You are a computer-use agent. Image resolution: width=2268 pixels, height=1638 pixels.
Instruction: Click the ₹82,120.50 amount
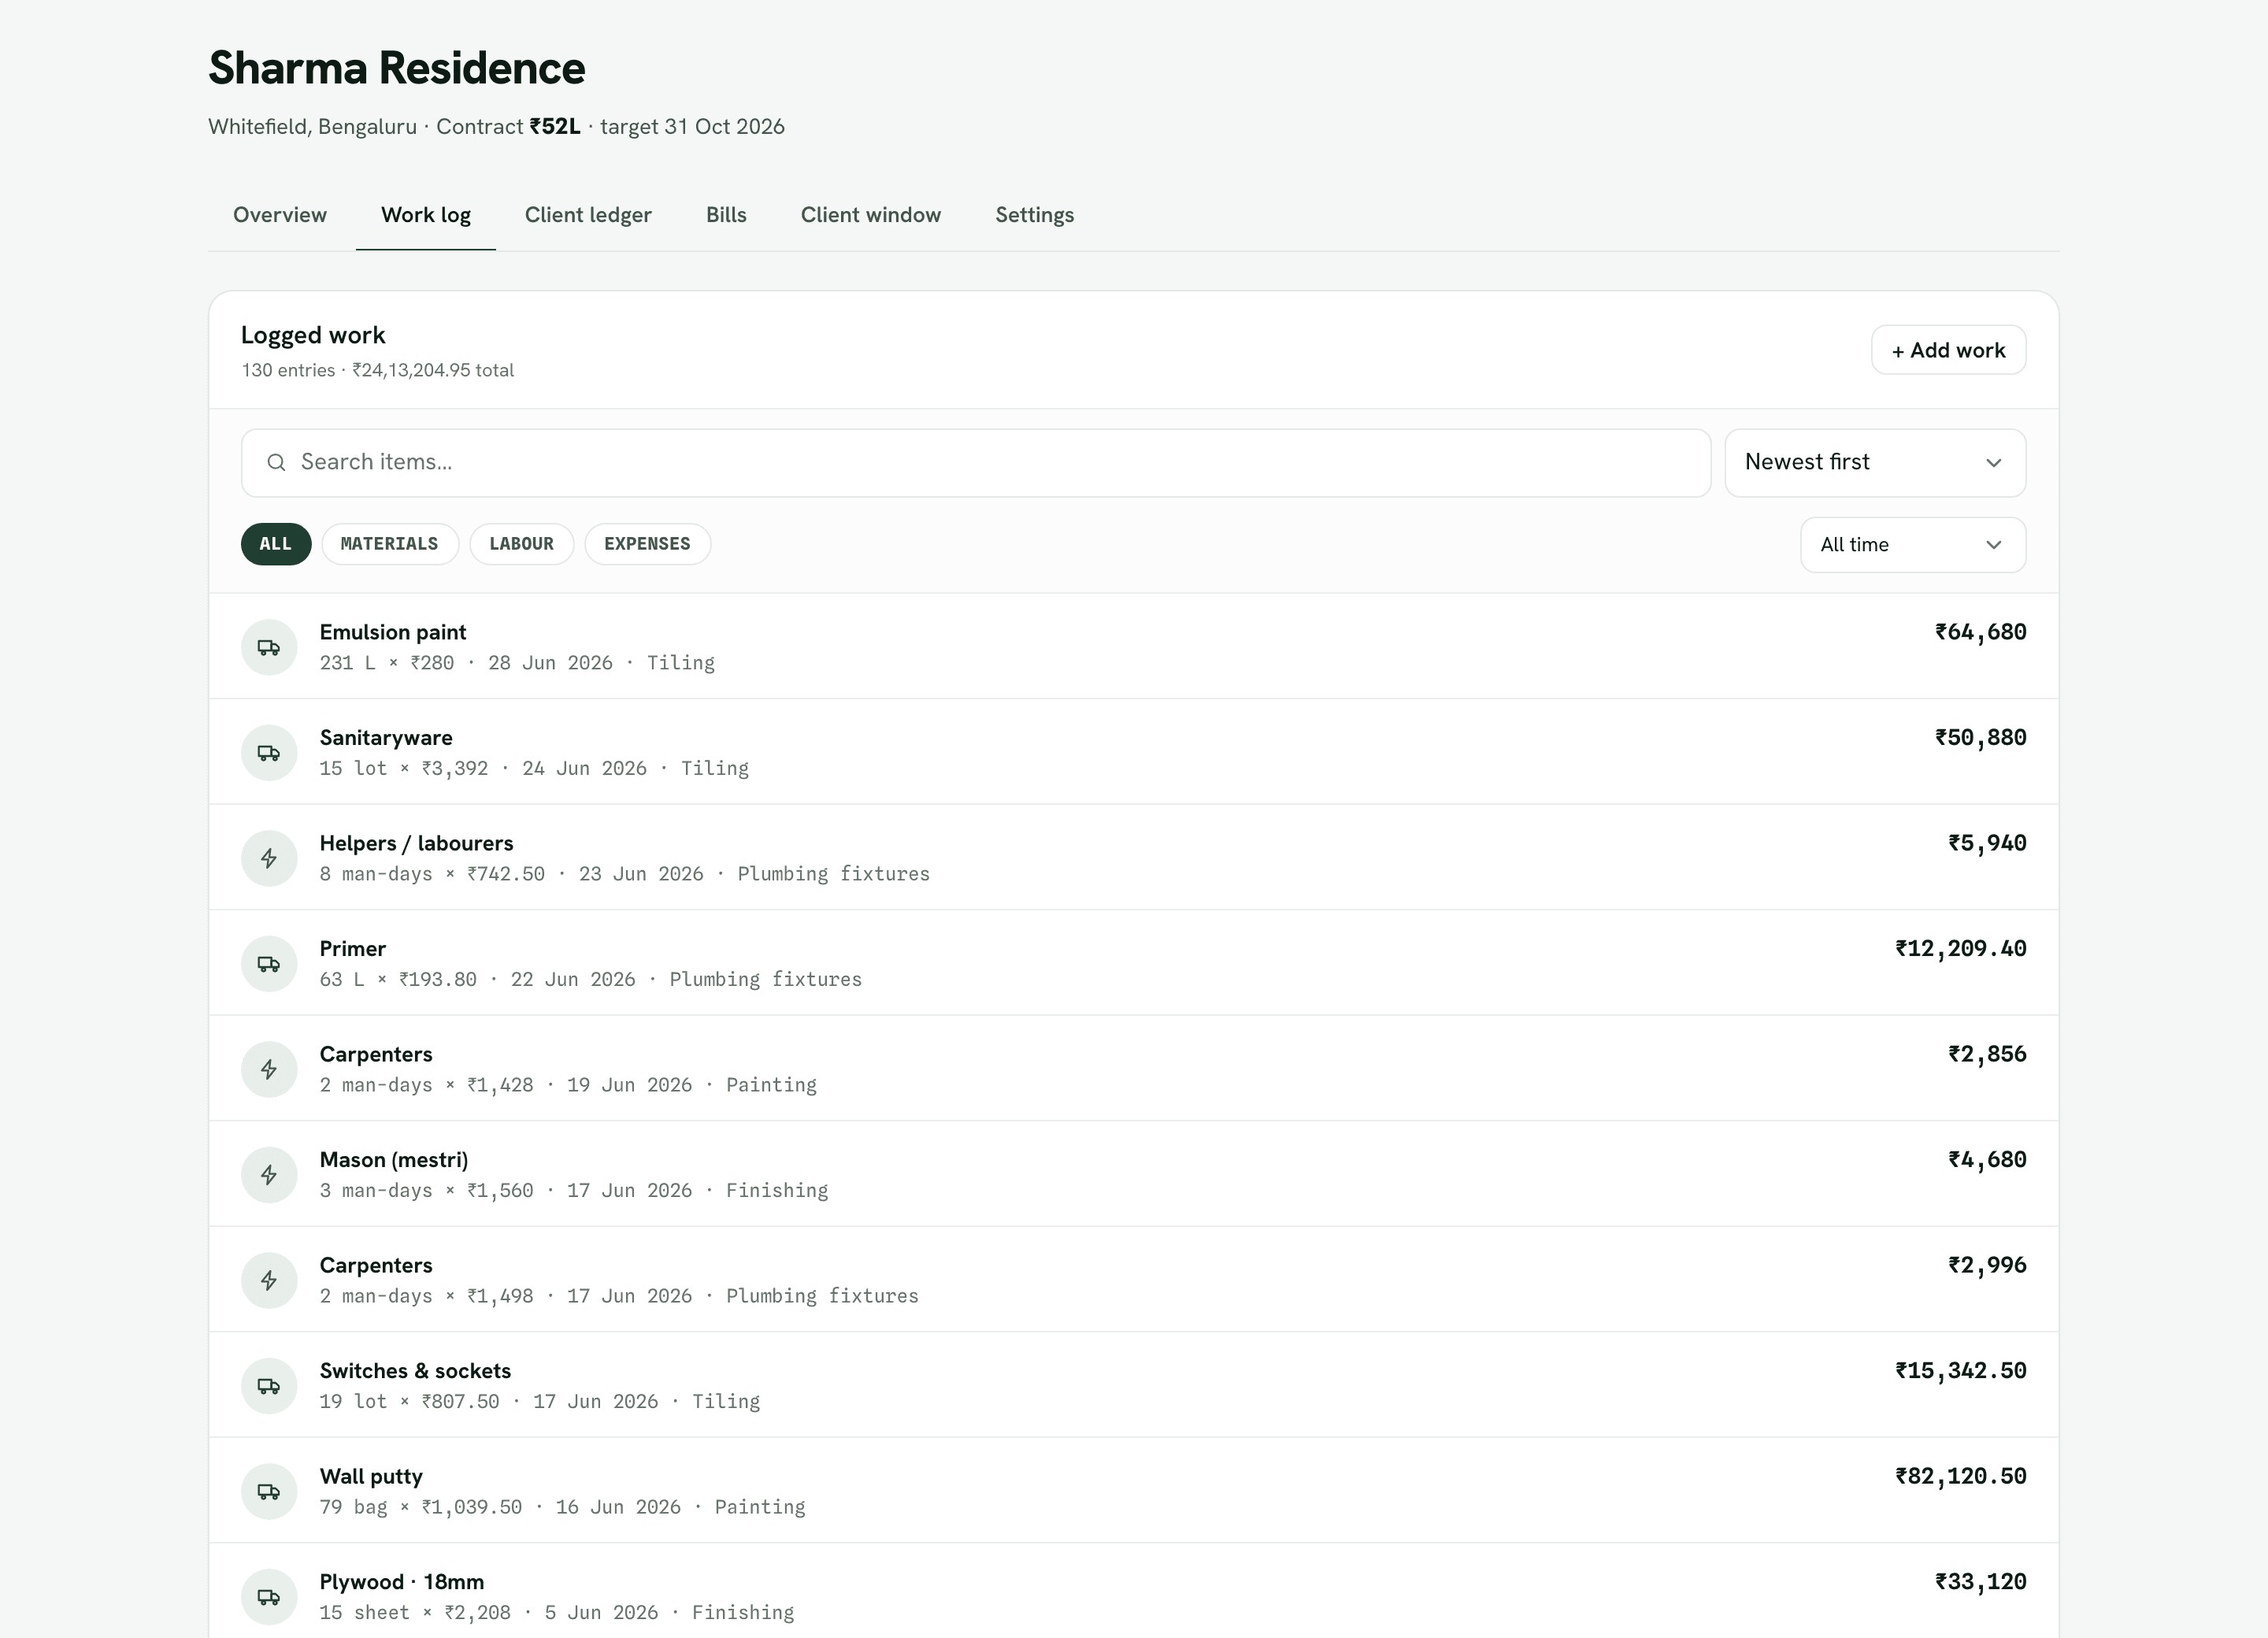coord(1961,1476)
